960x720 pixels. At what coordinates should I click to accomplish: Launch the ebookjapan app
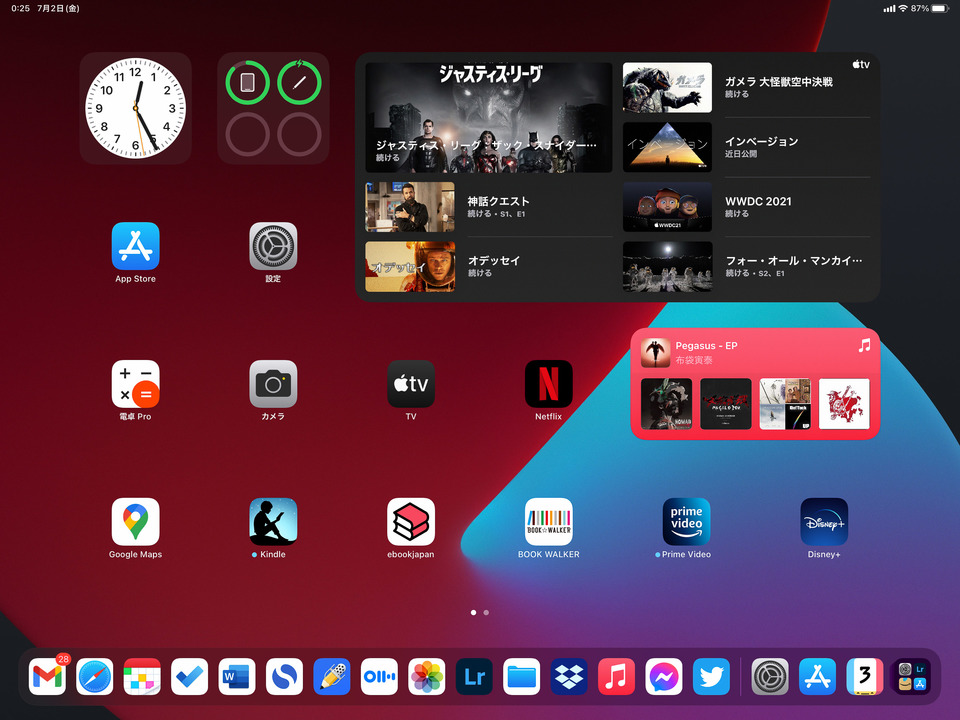point(410,518)
